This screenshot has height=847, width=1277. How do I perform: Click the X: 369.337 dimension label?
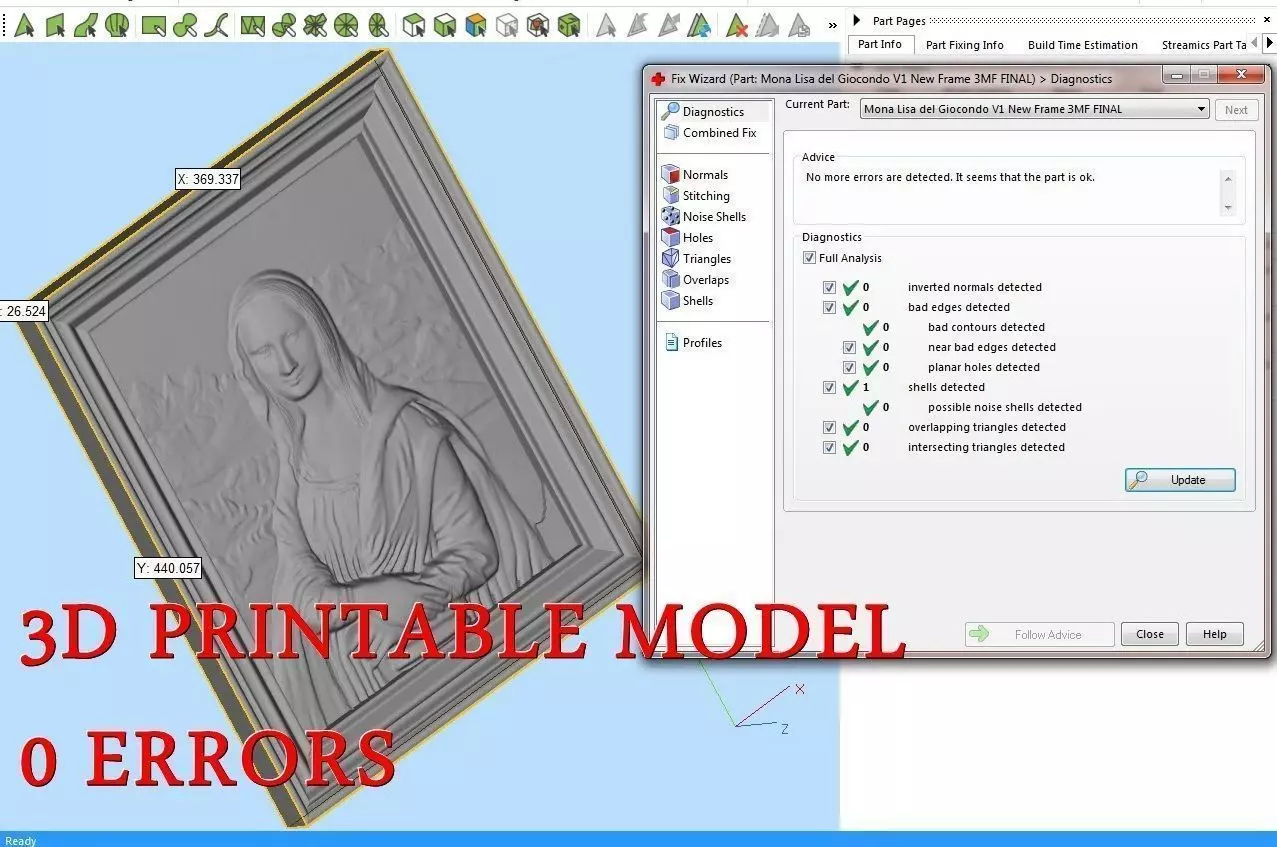pyautogui.click(x=208, y=179)
